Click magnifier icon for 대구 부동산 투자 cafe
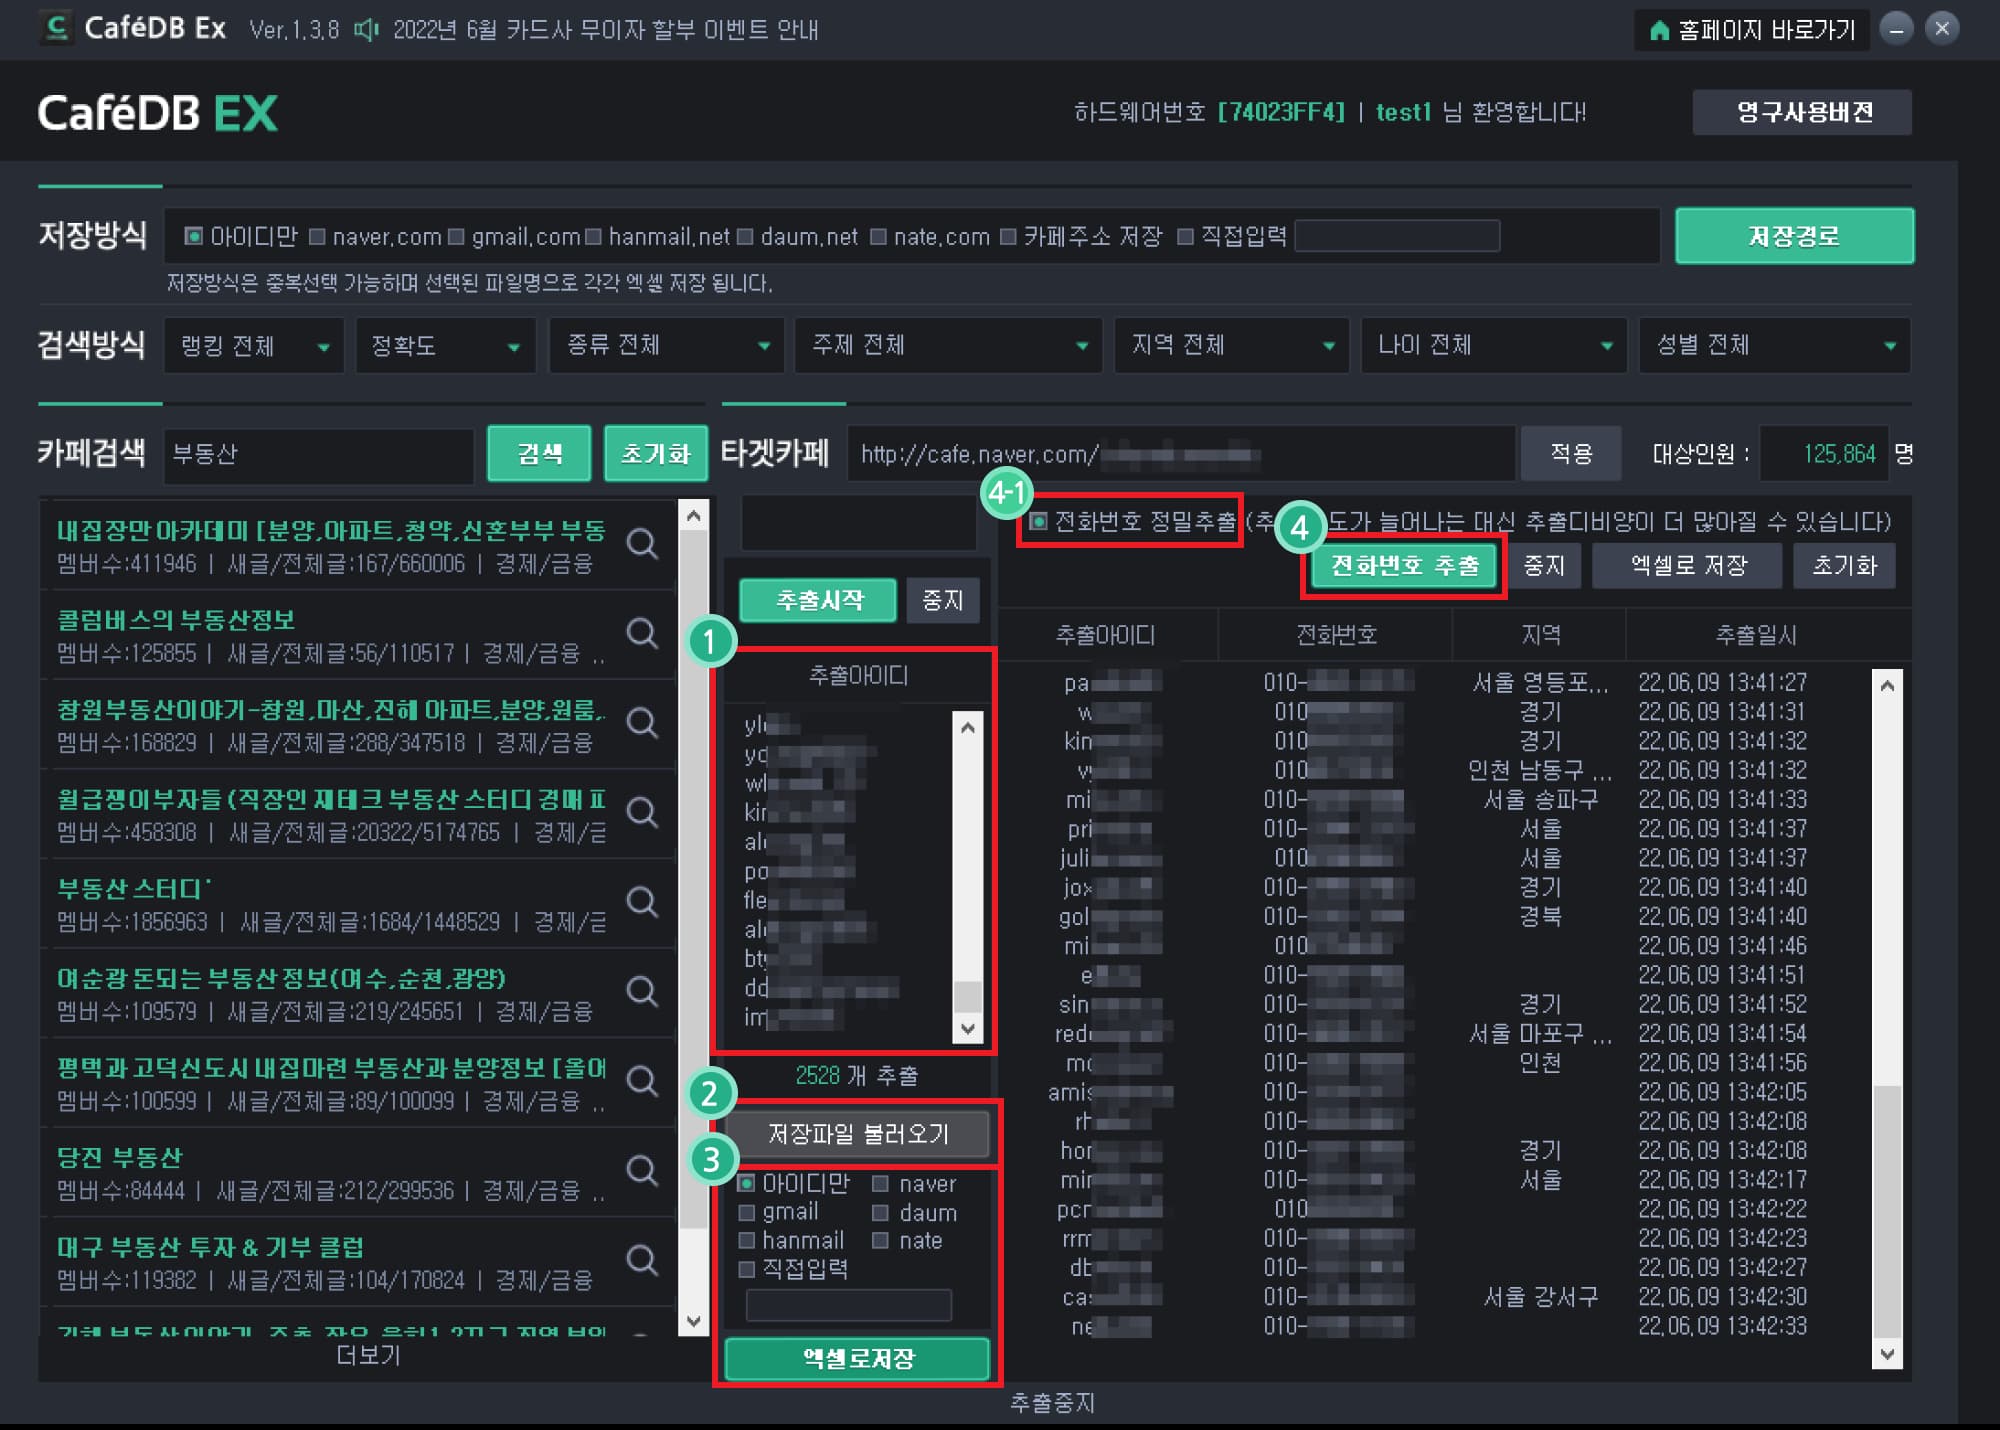 pyautogui.click(x=642, y=1260)
